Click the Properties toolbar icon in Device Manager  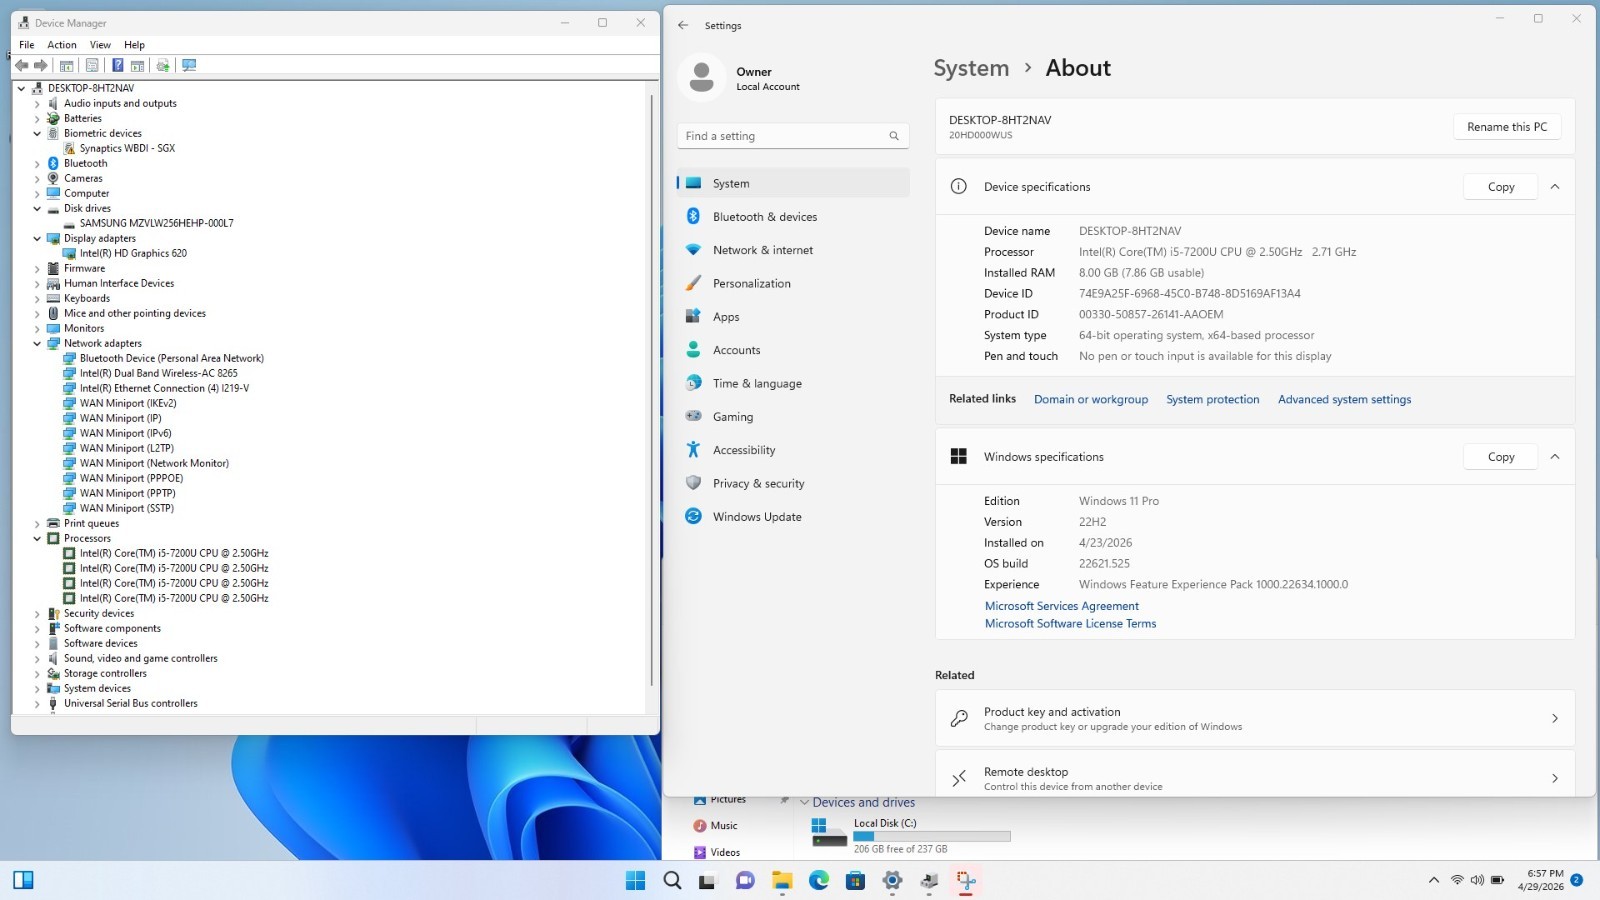(x=92, y=65)
